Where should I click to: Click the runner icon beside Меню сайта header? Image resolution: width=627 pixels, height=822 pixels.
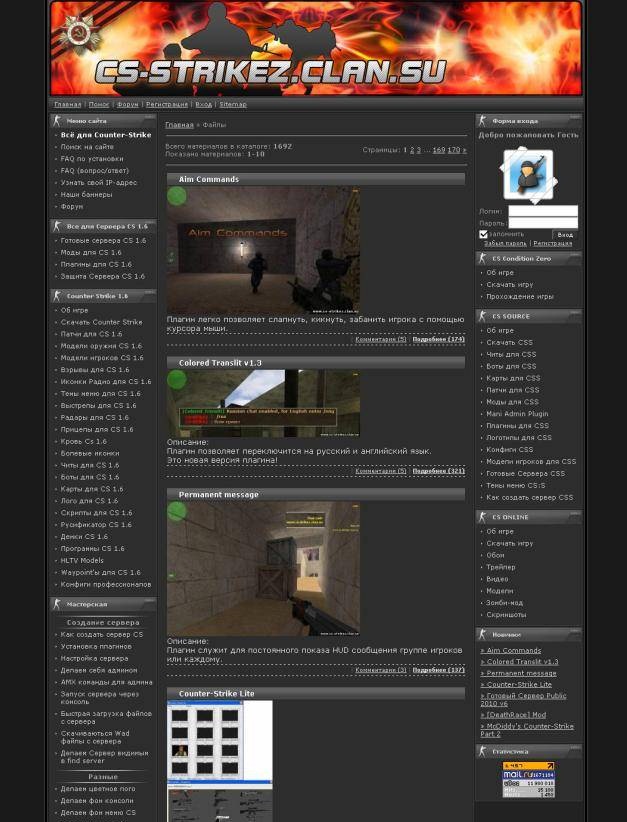tap(57, 121)
